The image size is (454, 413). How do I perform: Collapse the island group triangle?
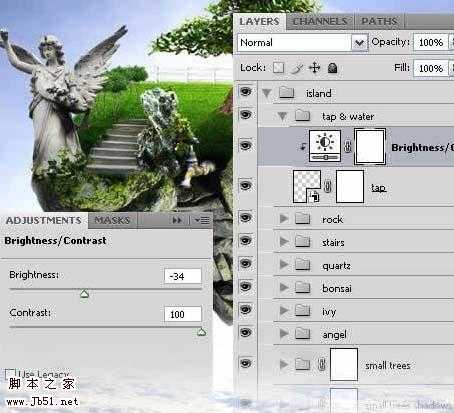tap(267, 93)
